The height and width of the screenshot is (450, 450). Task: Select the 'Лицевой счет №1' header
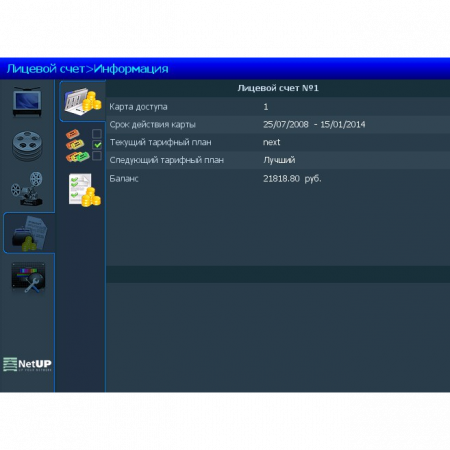(278, 88)
